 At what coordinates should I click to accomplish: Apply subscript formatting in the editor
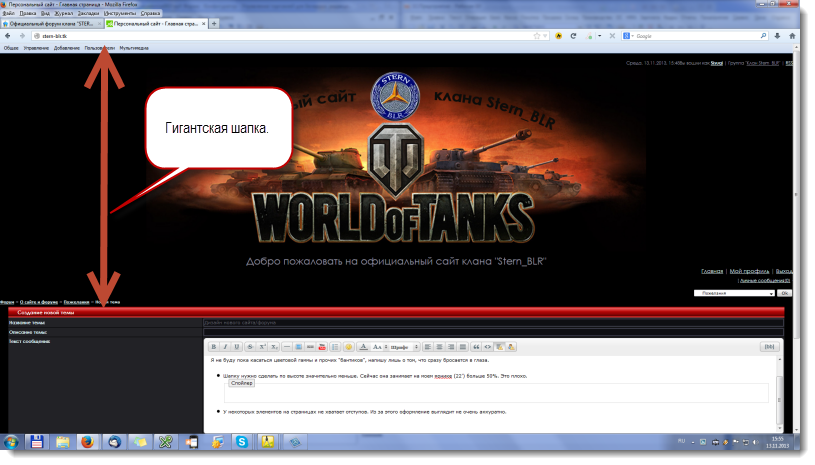pyautogui.click(x=274, y=347)
